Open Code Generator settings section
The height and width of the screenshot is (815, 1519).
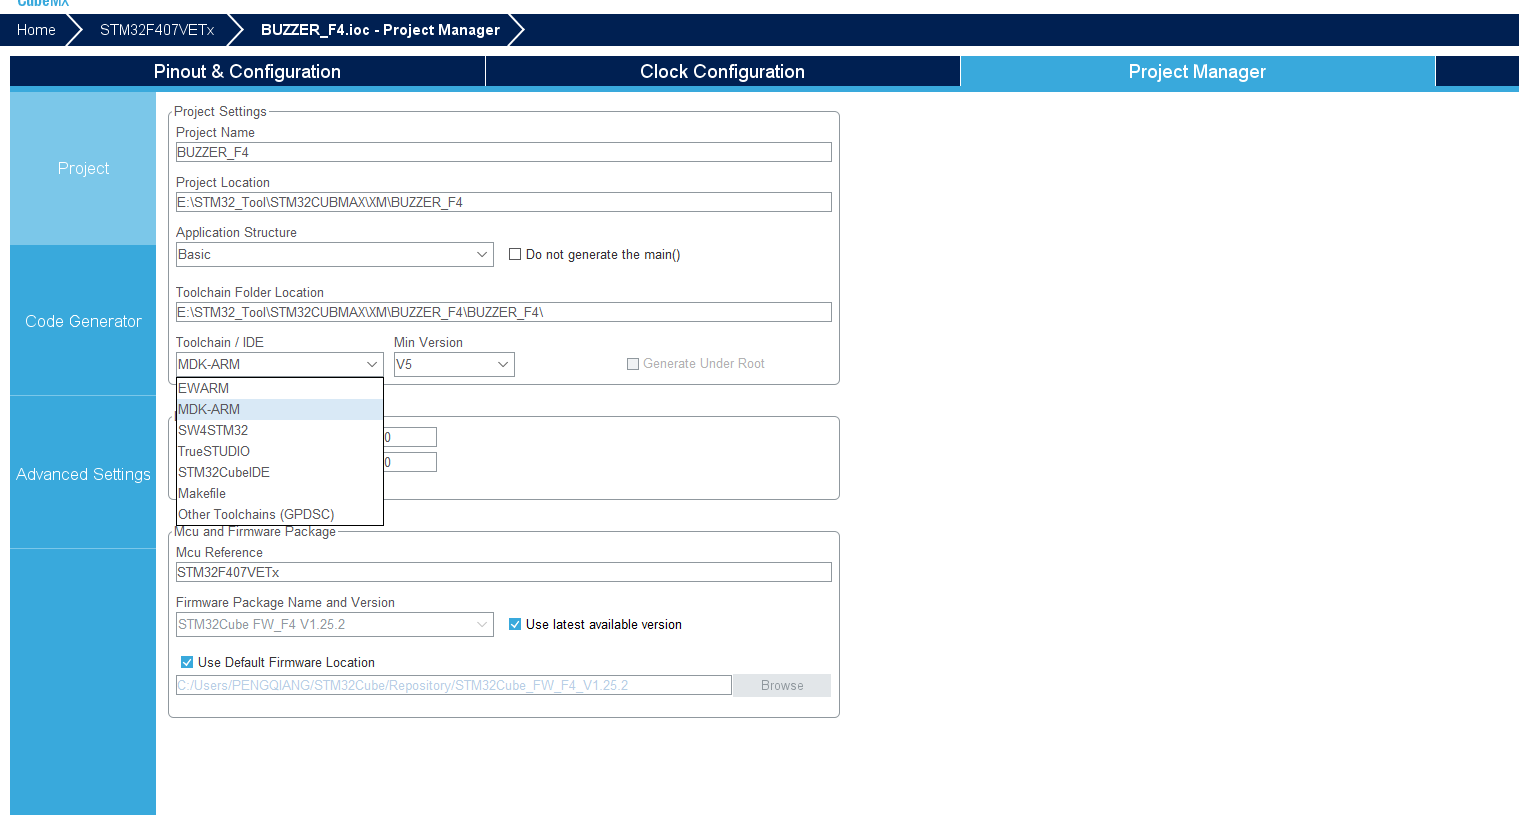(83, 321)
